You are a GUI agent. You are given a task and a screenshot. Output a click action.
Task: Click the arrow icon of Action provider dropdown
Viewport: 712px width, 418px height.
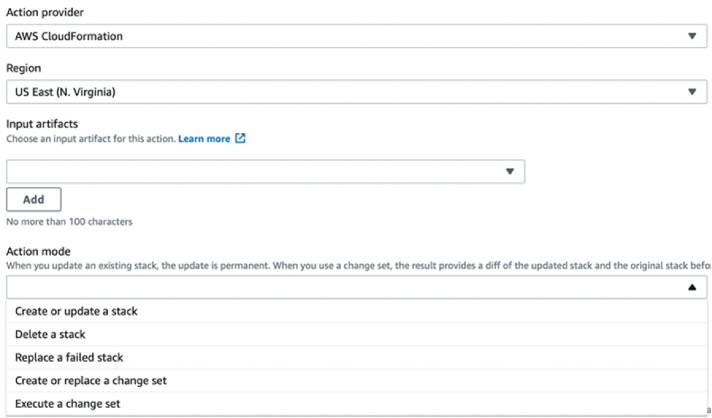tap(691, 36)
